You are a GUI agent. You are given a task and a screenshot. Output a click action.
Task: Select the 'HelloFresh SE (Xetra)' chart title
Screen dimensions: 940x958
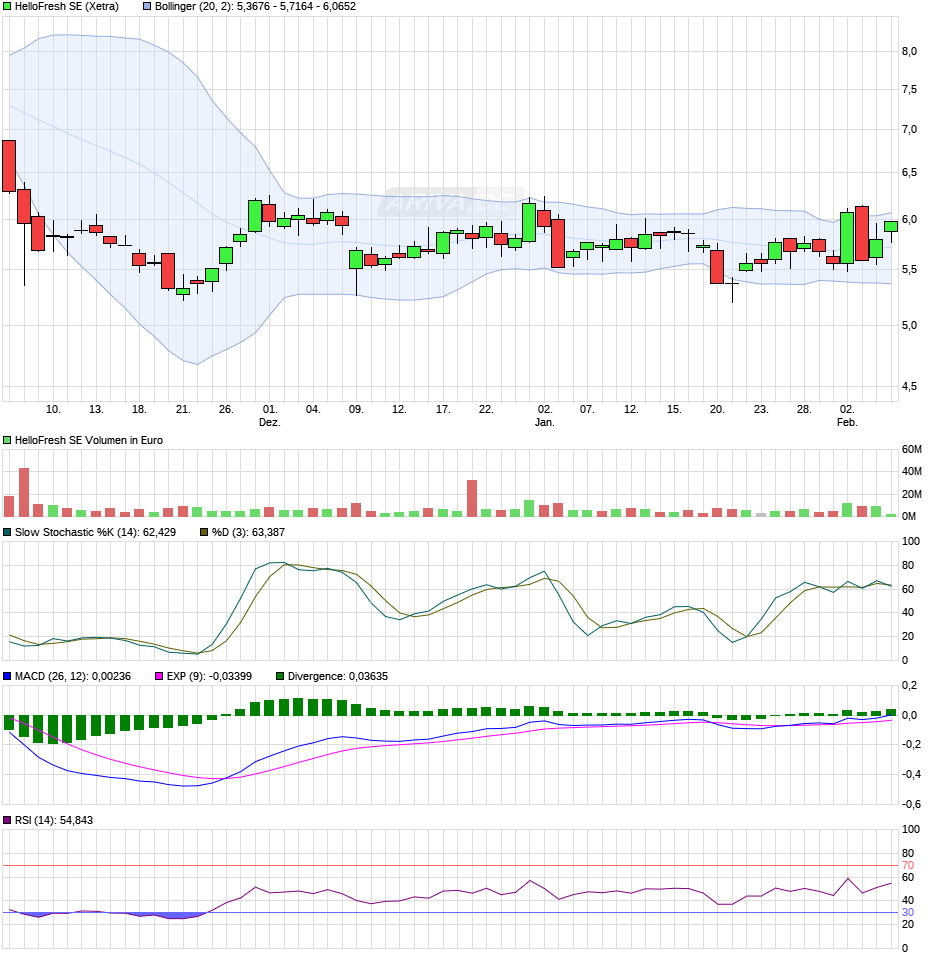click(67, 6)
